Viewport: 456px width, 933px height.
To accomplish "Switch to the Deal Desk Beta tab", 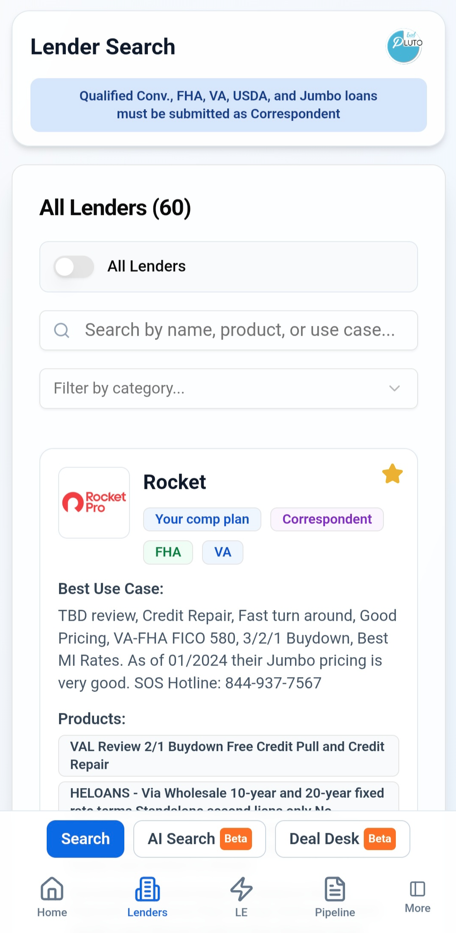I will tap(342, 839).
